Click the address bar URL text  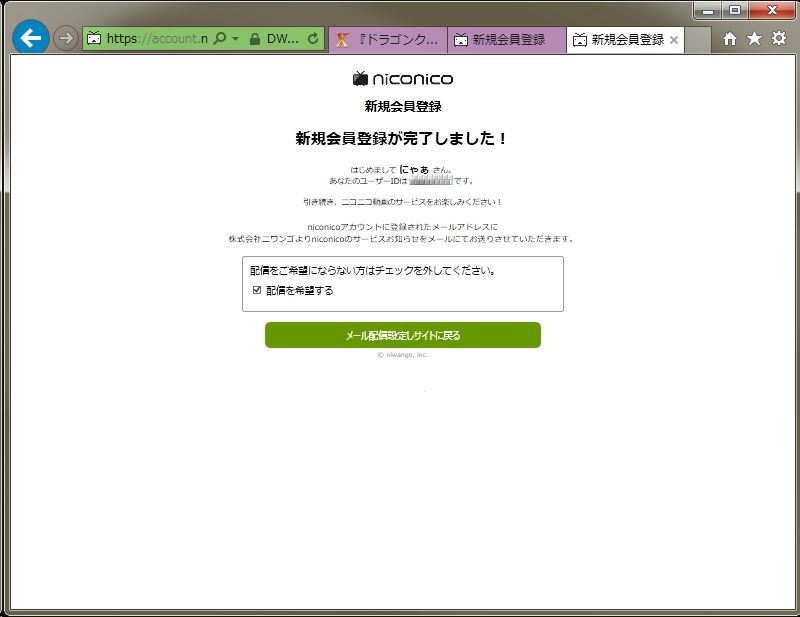tap(157, 39)
